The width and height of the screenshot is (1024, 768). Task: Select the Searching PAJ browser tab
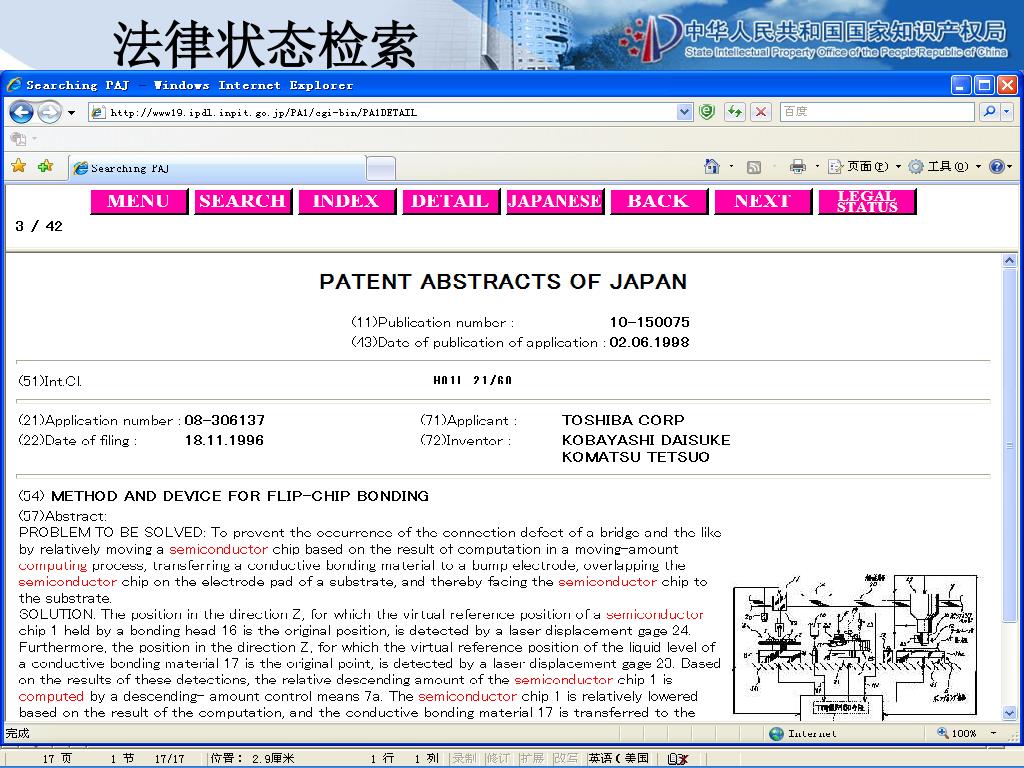click(217, 168)
